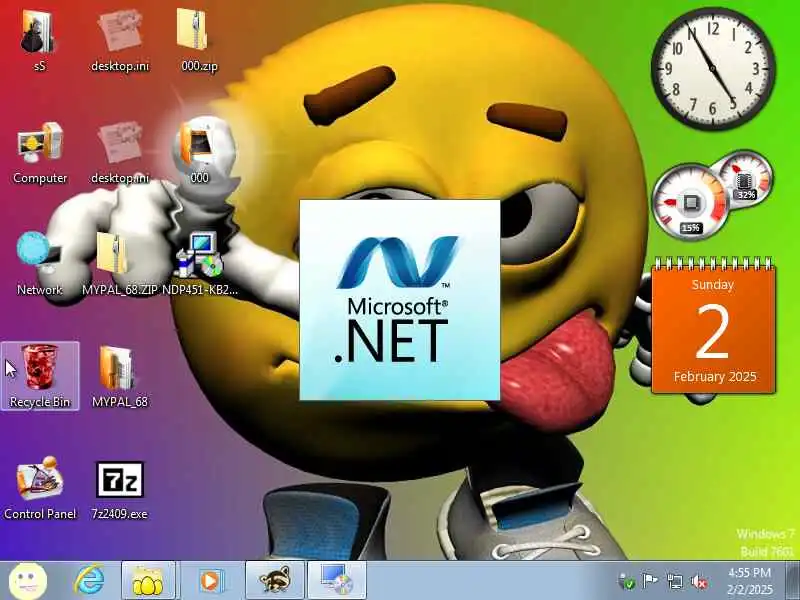Viewport: 800px width, 600px height.
Task: Click the memory gauge showing 32%
Action: (745, 180)
